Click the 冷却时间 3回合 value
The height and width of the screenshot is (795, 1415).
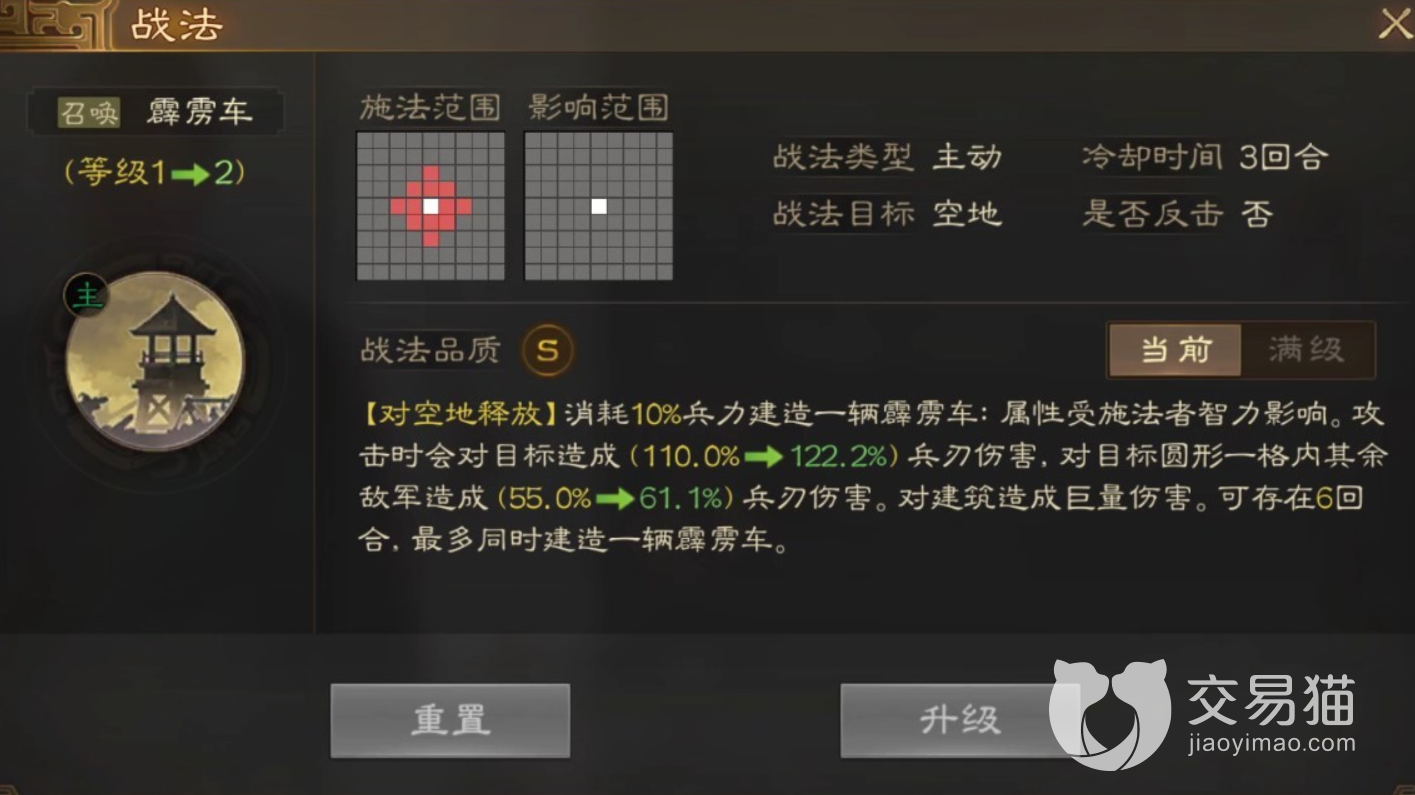[x=1283, y=157]
